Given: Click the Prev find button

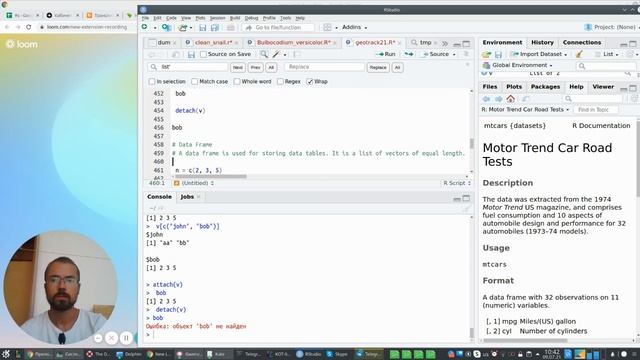Looking at the screenshot, I should (x=256, y=67).
